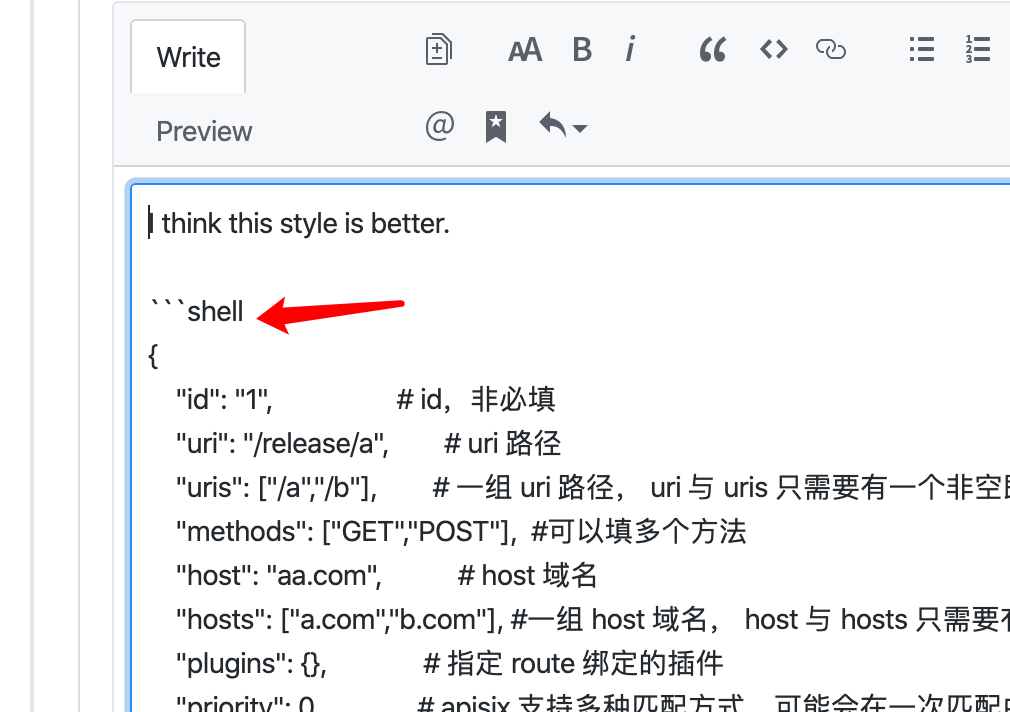Viewport: 1010px width, 712px height.
Task: Toggle bold formatting
Action: [582, 50]
